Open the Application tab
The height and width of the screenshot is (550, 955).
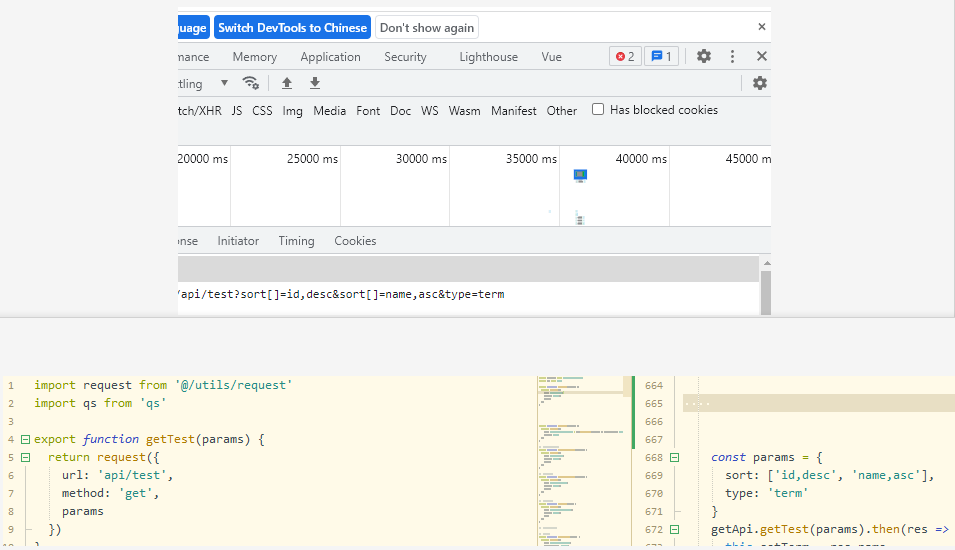click(330, 57)
